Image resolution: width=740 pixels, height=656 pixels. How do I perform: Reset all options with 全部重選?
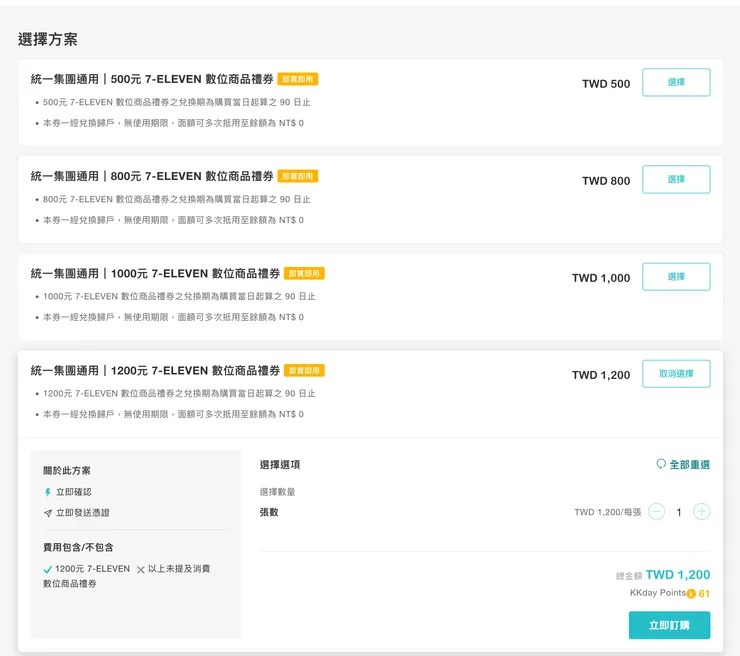[683, 464]
